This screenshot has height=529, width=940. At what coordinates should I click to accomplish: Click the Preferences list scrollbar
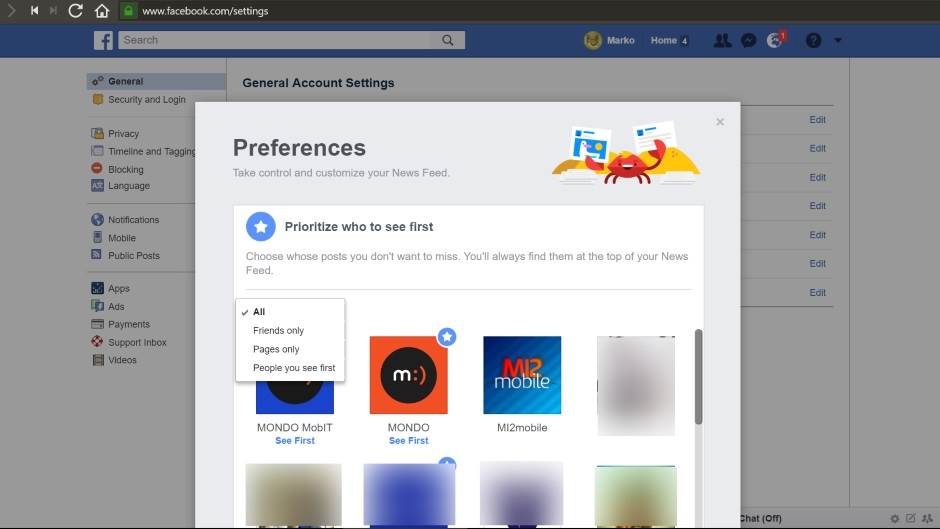[698, 377]
